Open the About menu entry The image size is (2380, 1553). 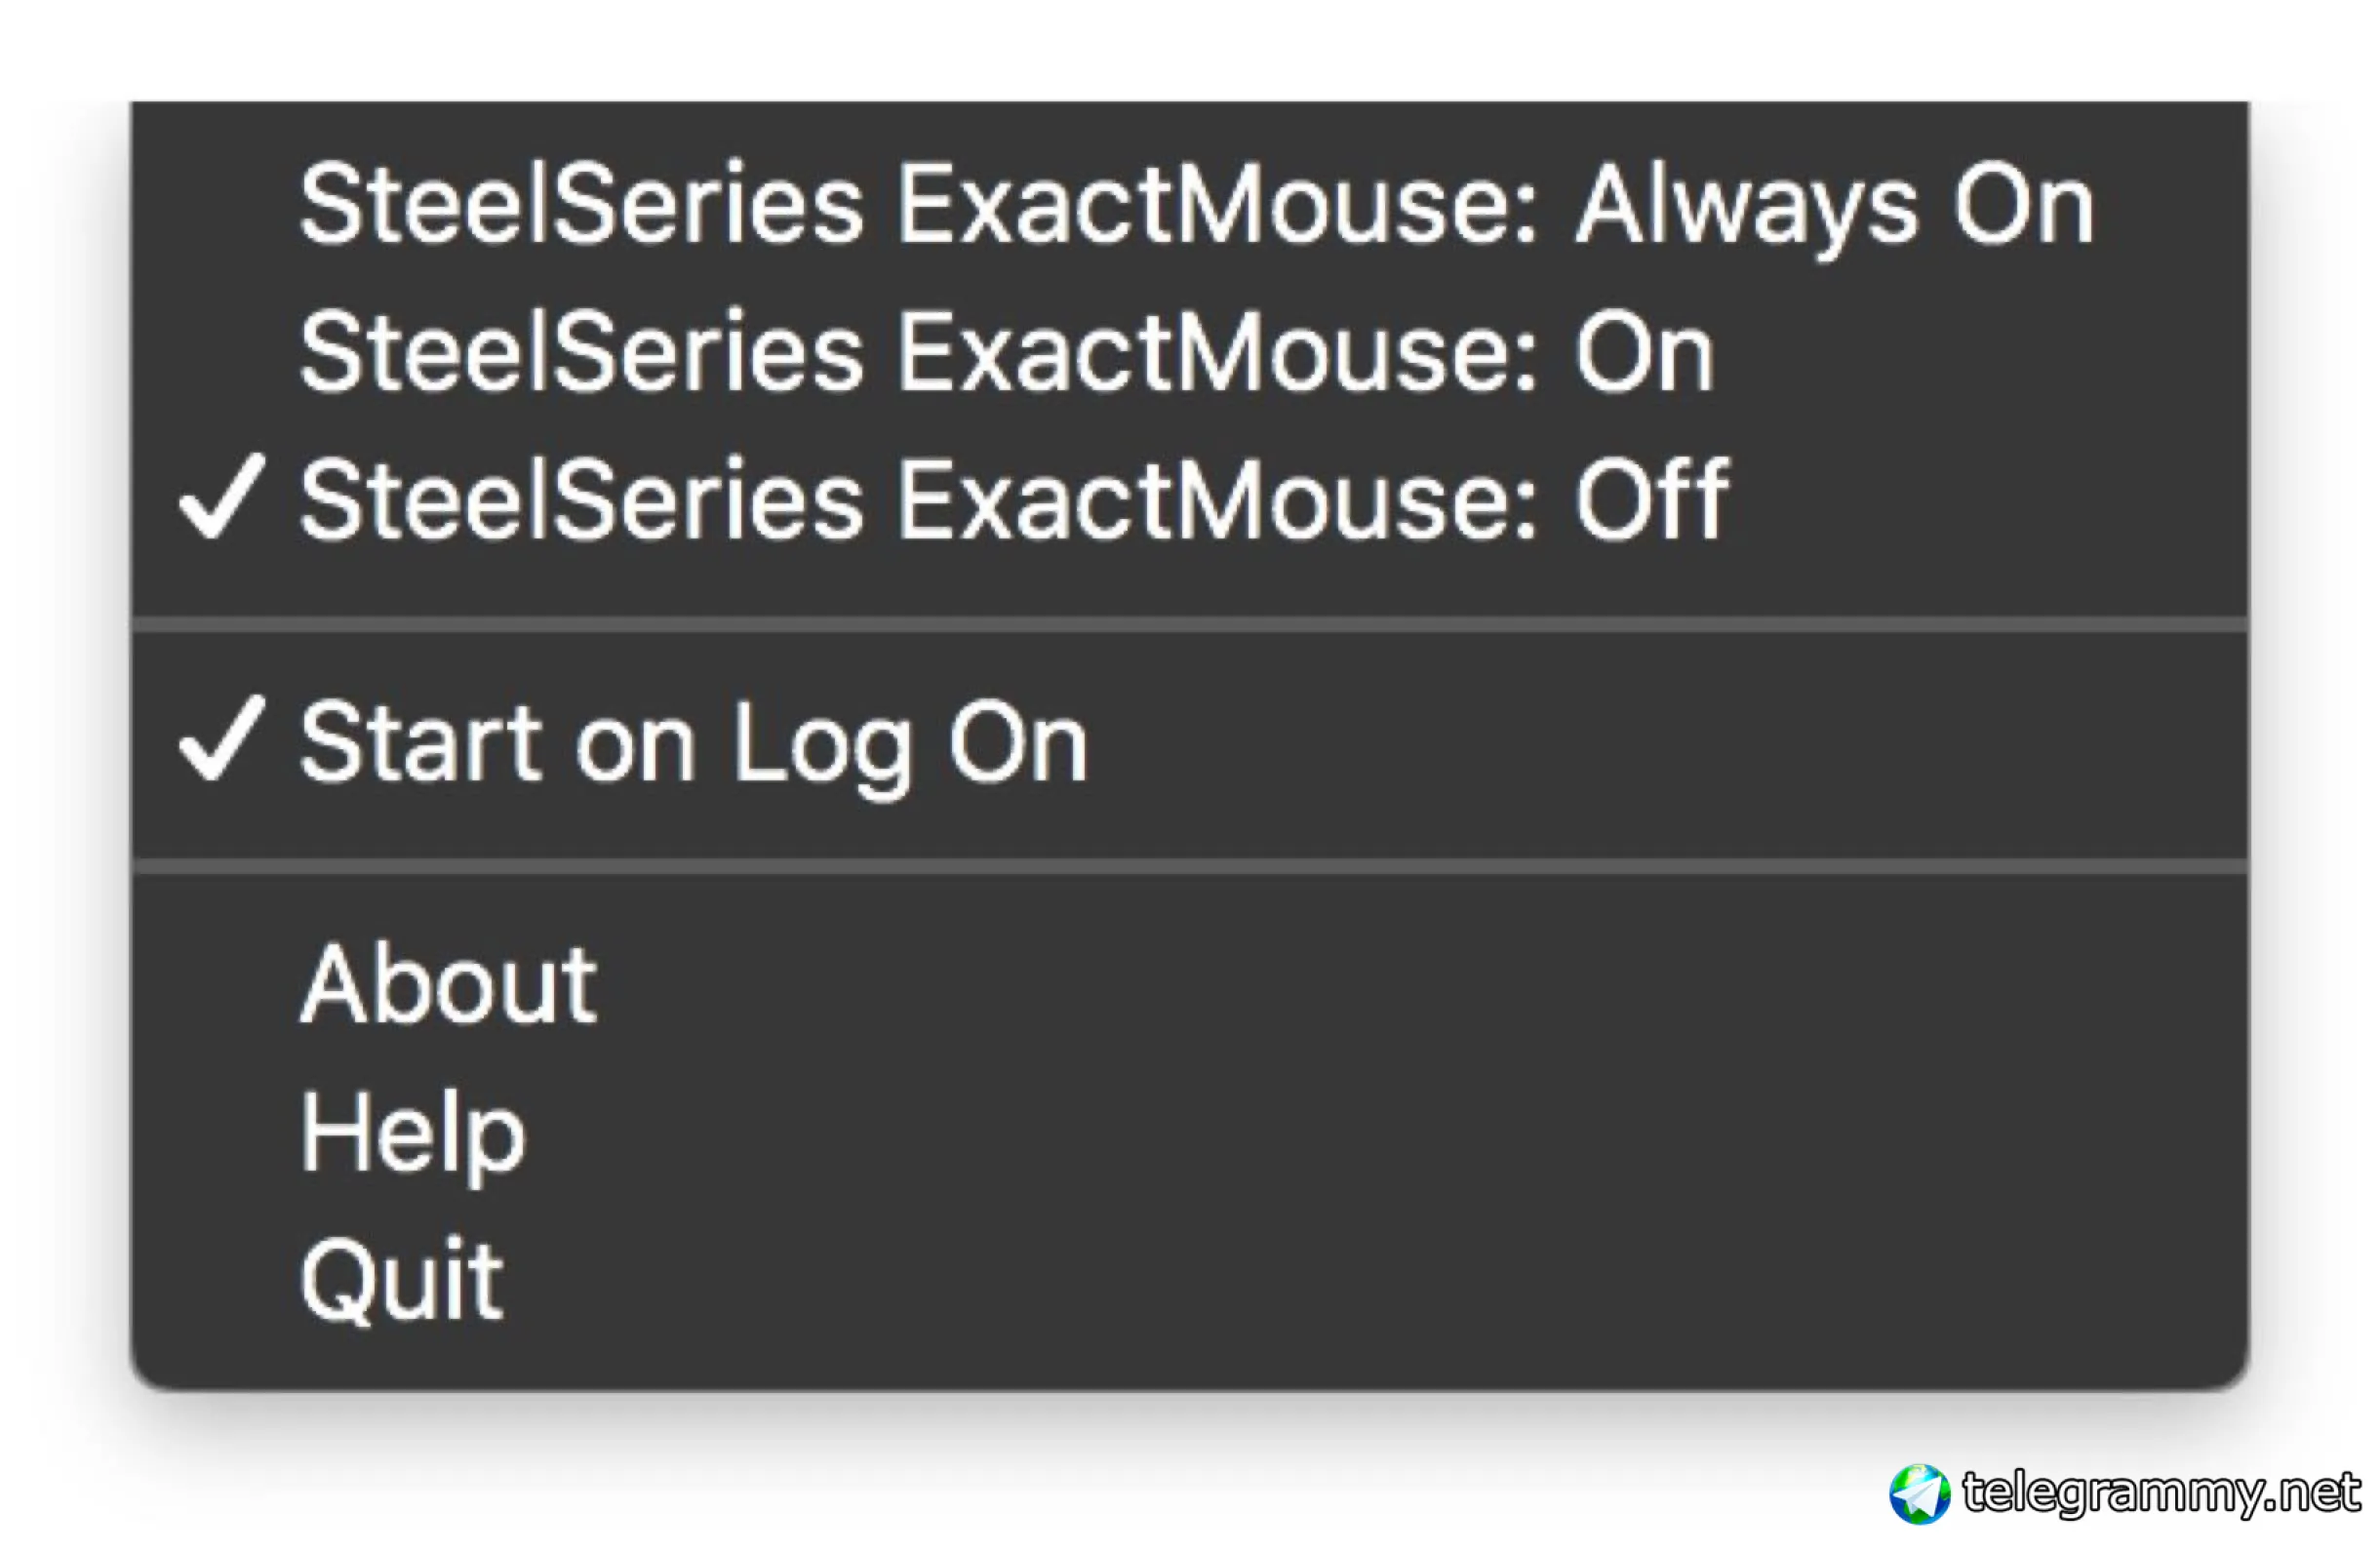[448, 986]
